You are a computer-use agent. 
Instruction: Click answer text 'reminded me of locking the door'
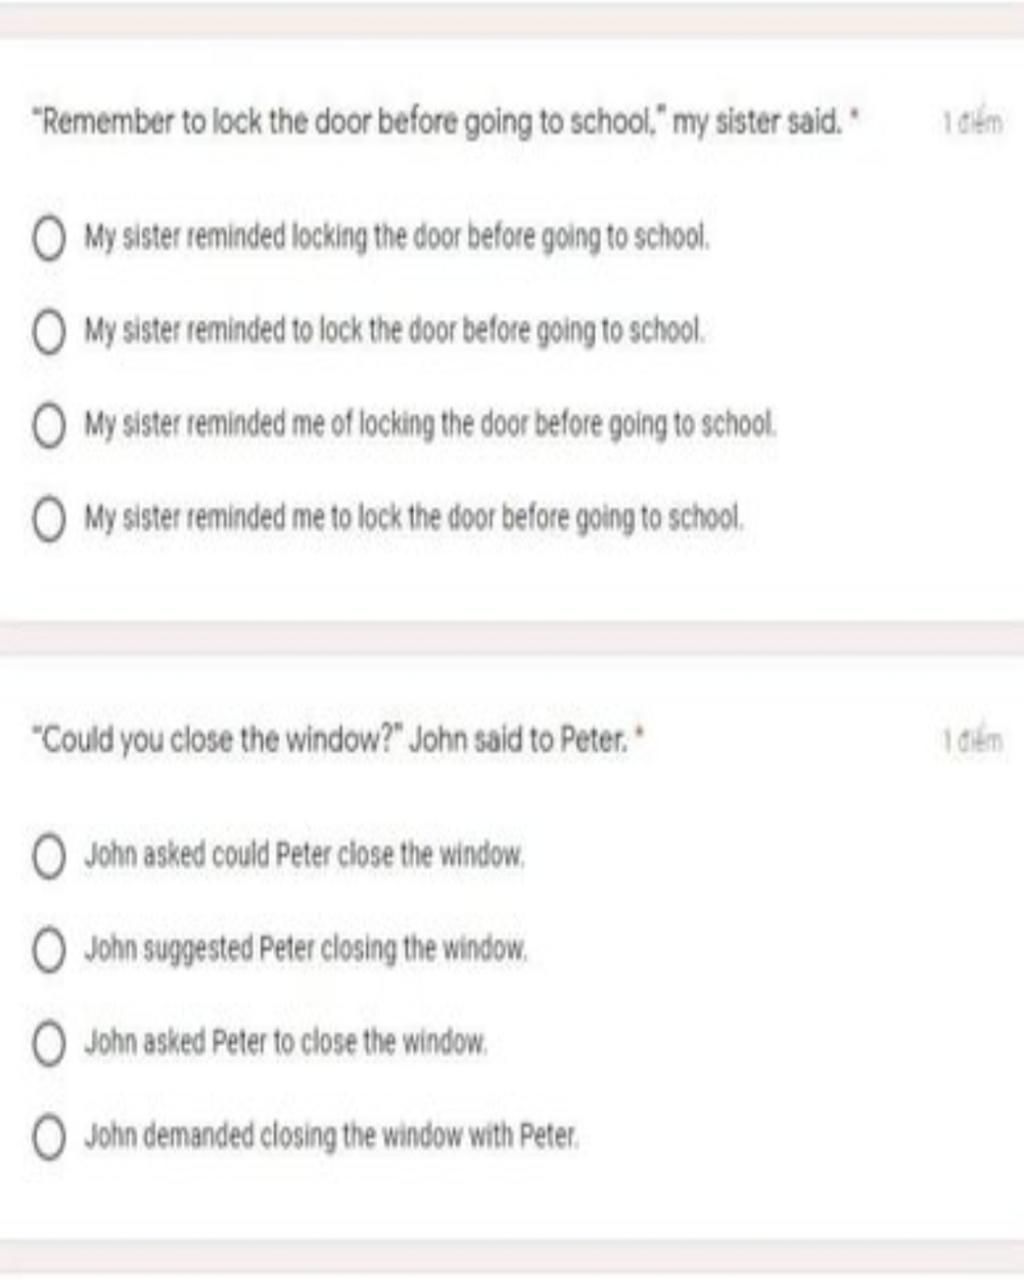(430, 425)
